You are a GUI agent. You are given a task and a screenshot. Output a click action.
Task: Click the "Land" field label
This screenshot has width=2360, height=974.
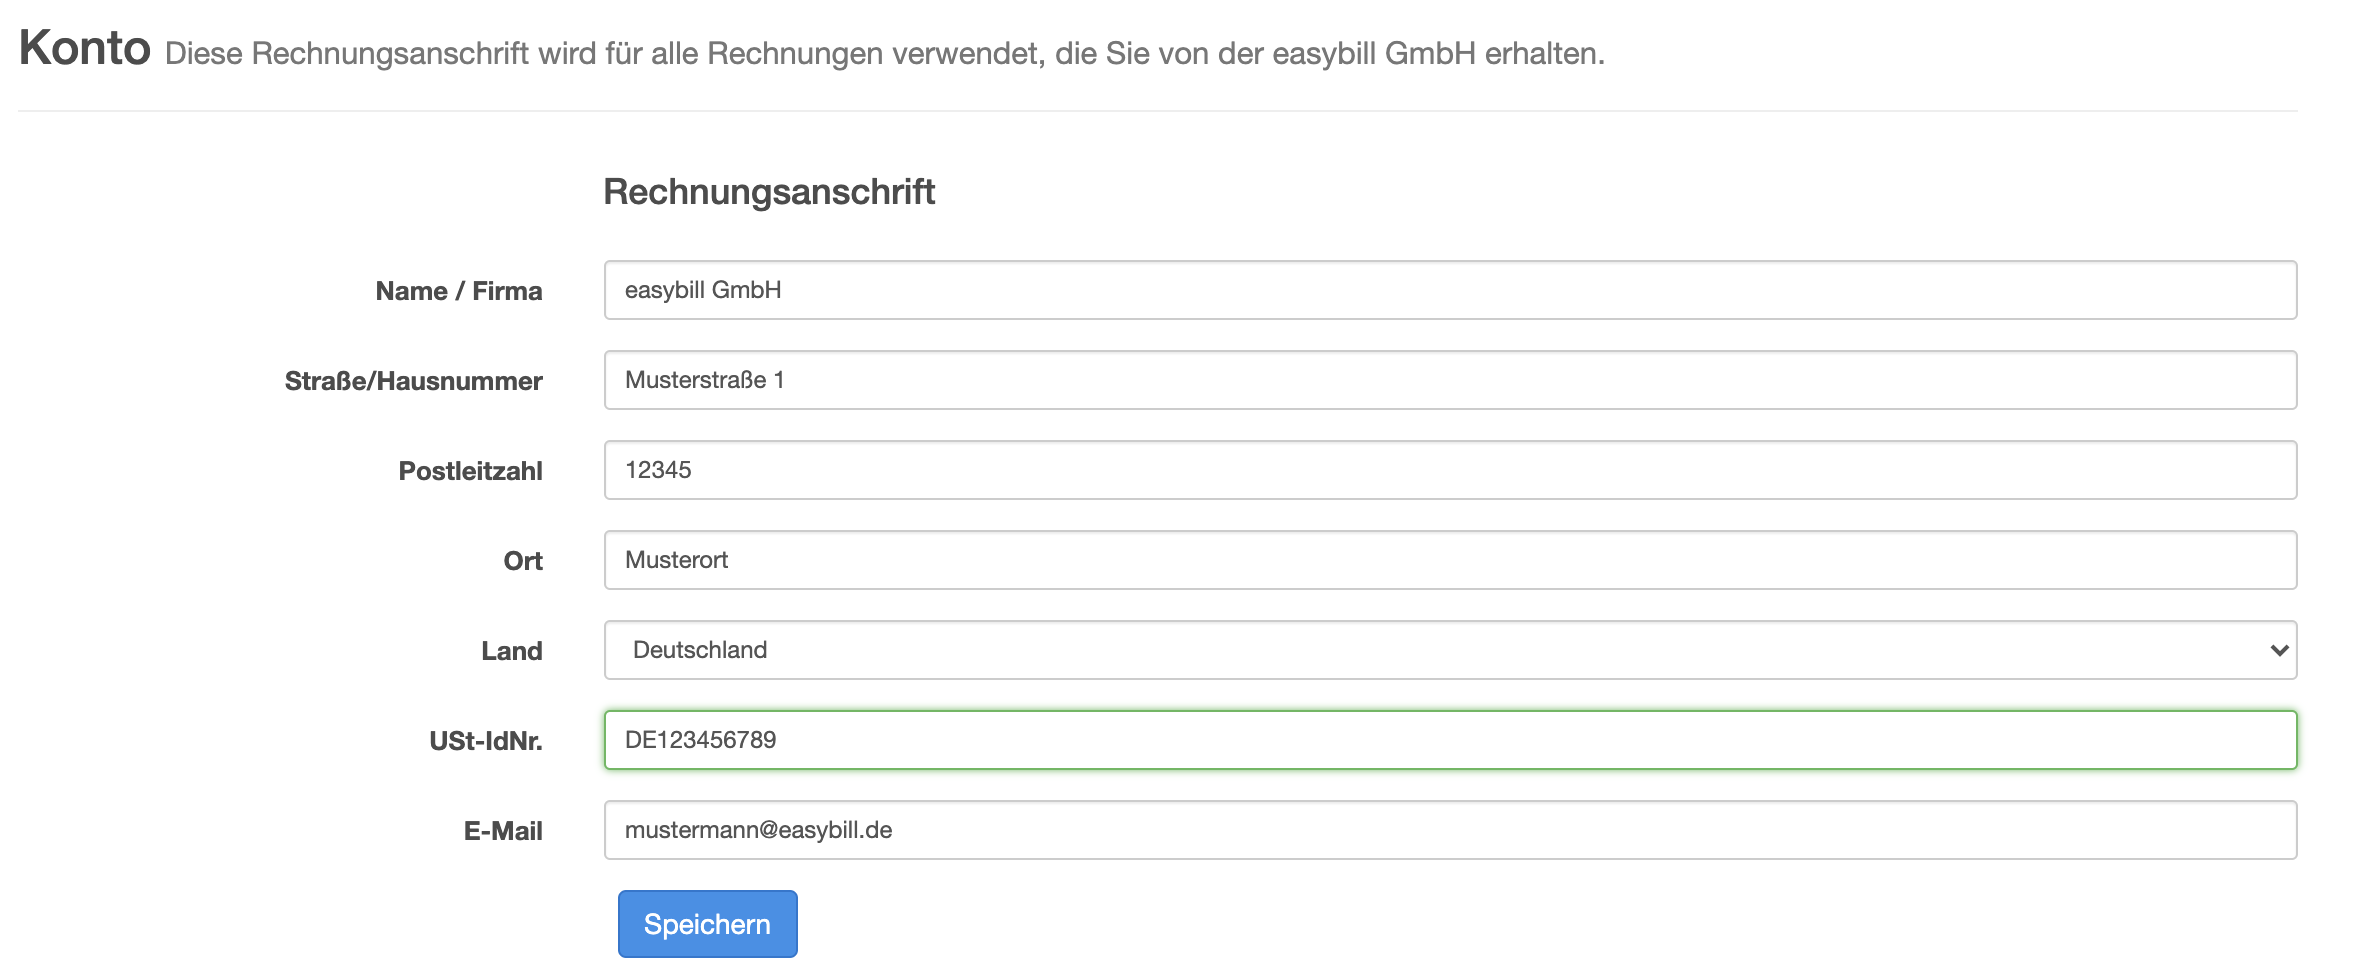click(512, 651)
